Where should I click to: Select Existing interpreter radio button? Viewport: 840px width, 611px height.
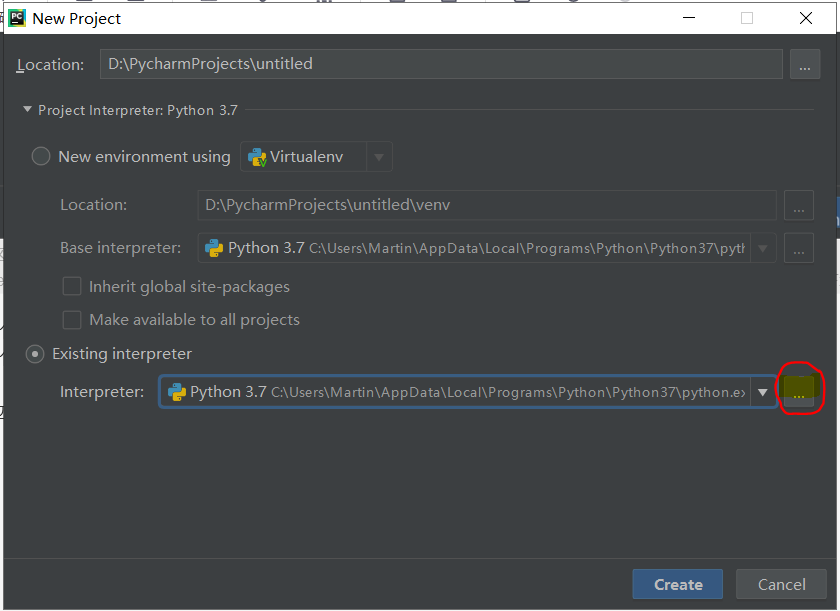click(35, 354)
